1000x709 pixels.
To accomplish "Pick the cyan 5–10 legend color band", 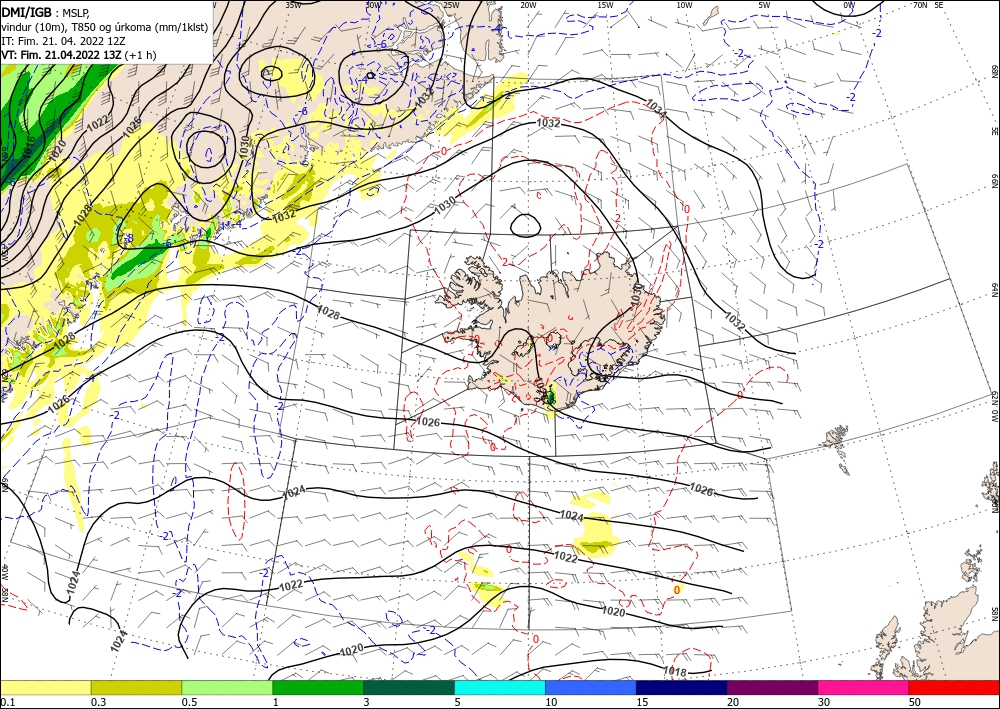I will pos(500,687).
